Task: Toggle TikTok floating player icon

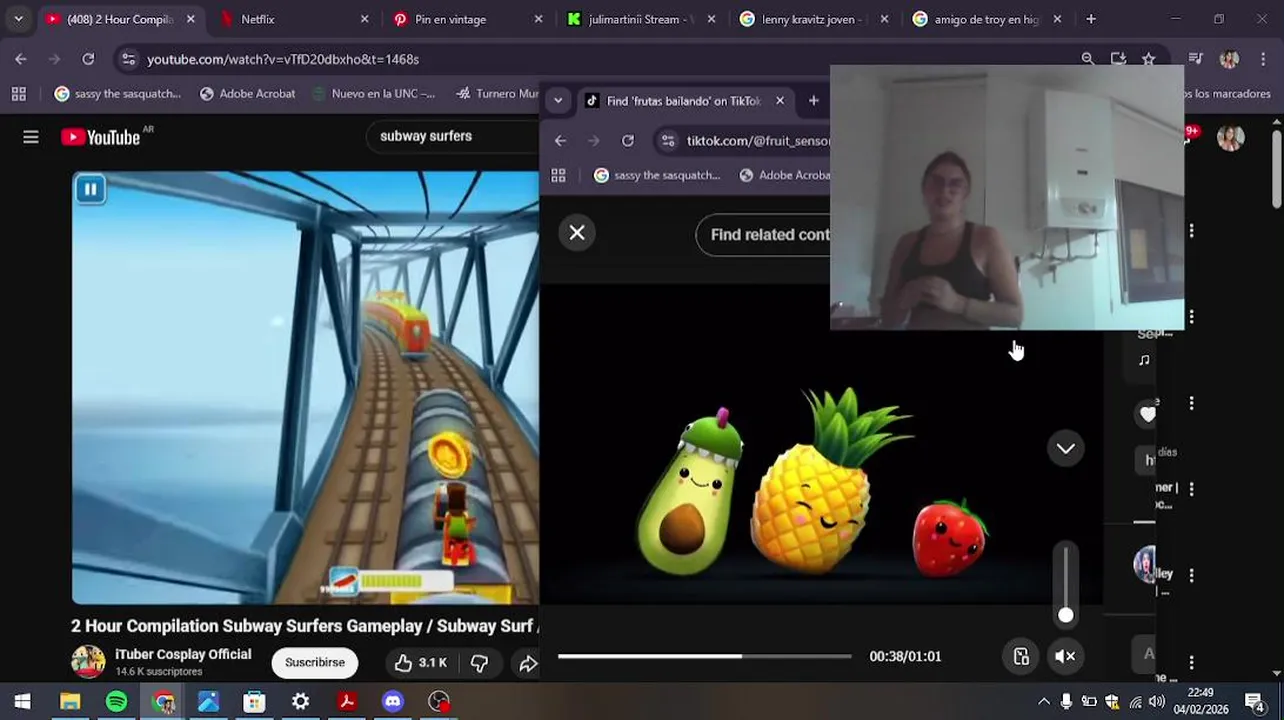Action: [1021, 657]
